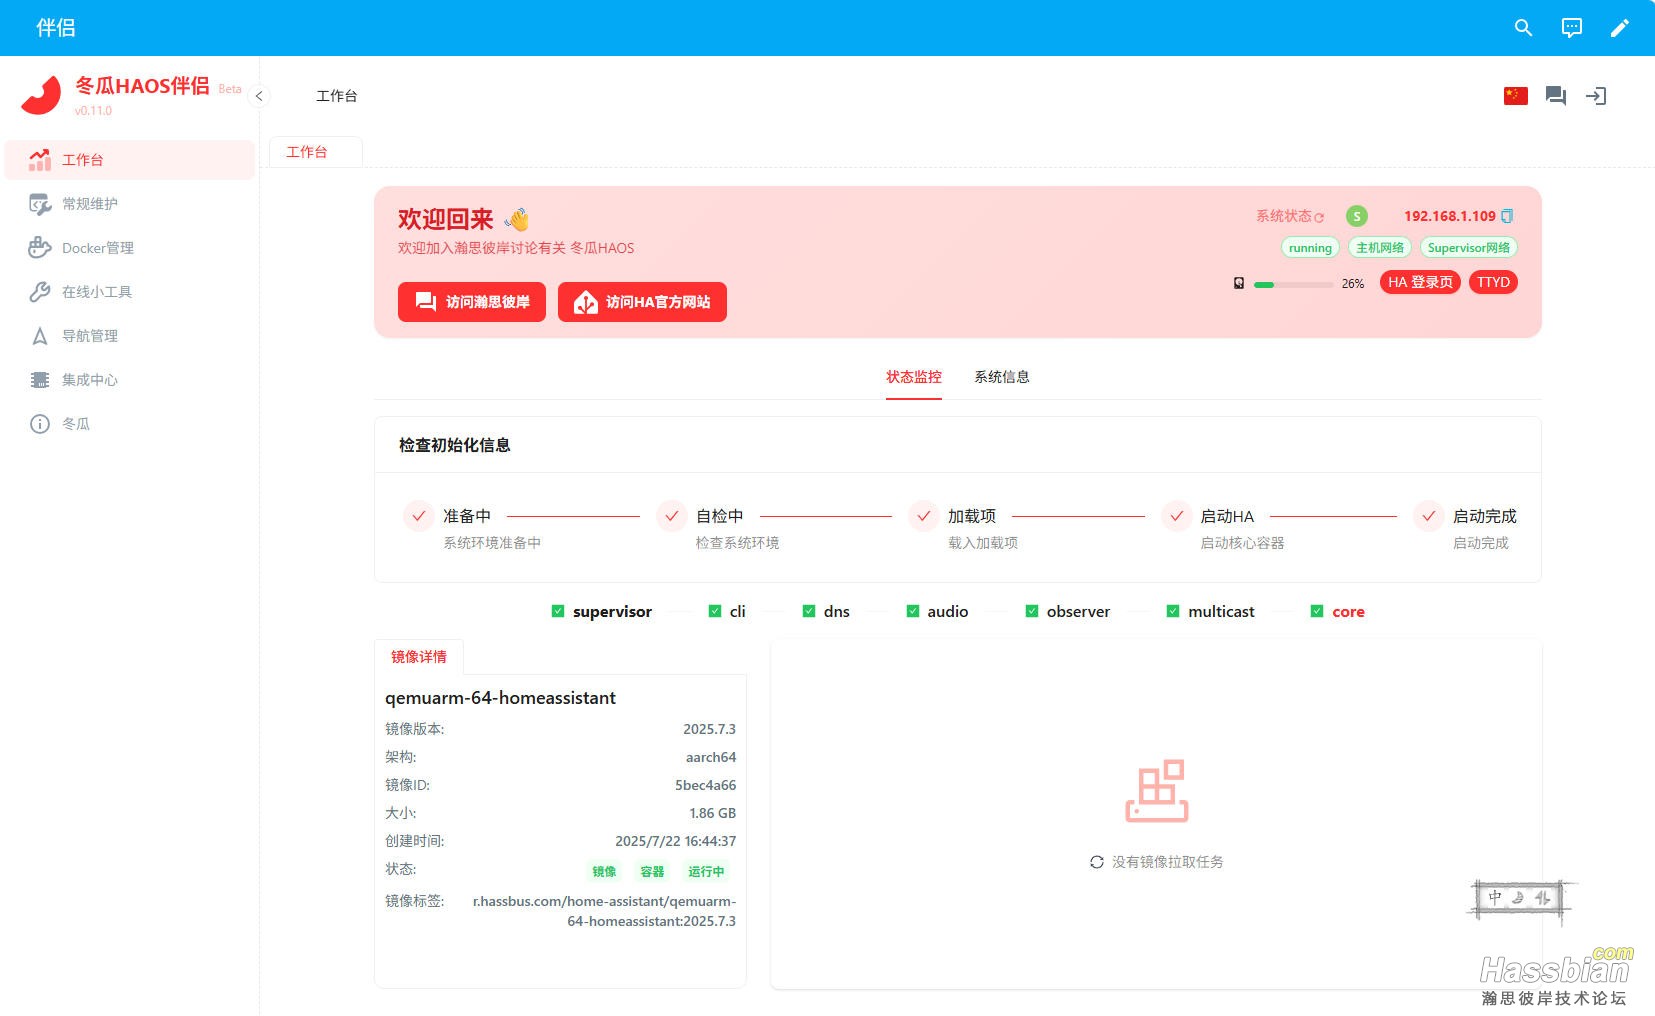Click the 冬瓜HAOS伴侣 logo

tap(41, 96)
